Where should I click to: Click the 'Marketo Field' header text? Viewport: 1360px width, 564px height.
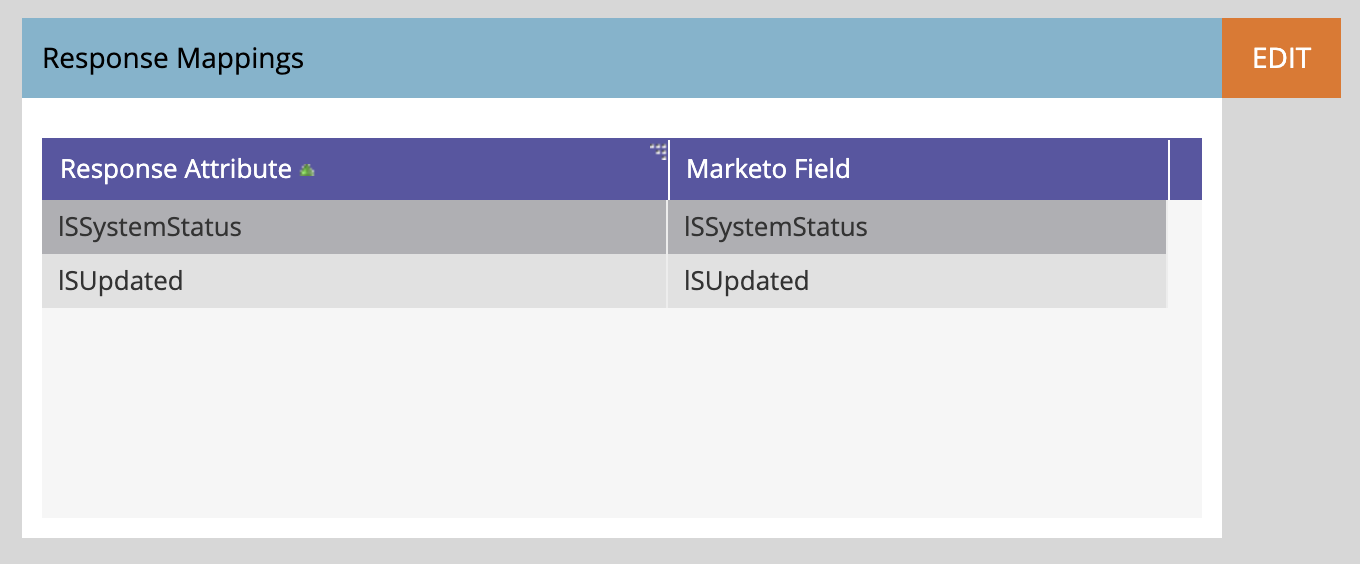768,169
